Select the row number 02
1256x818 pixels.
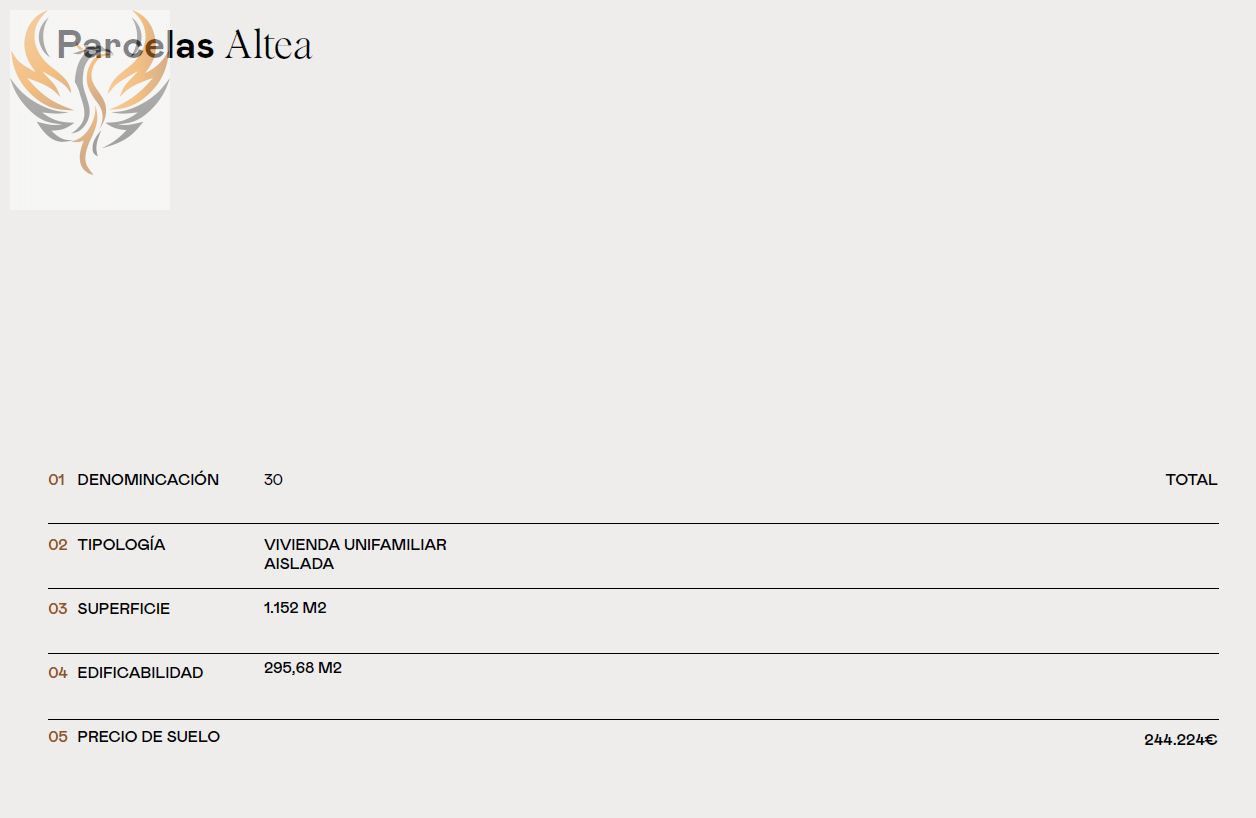click(x=58, y=545)
